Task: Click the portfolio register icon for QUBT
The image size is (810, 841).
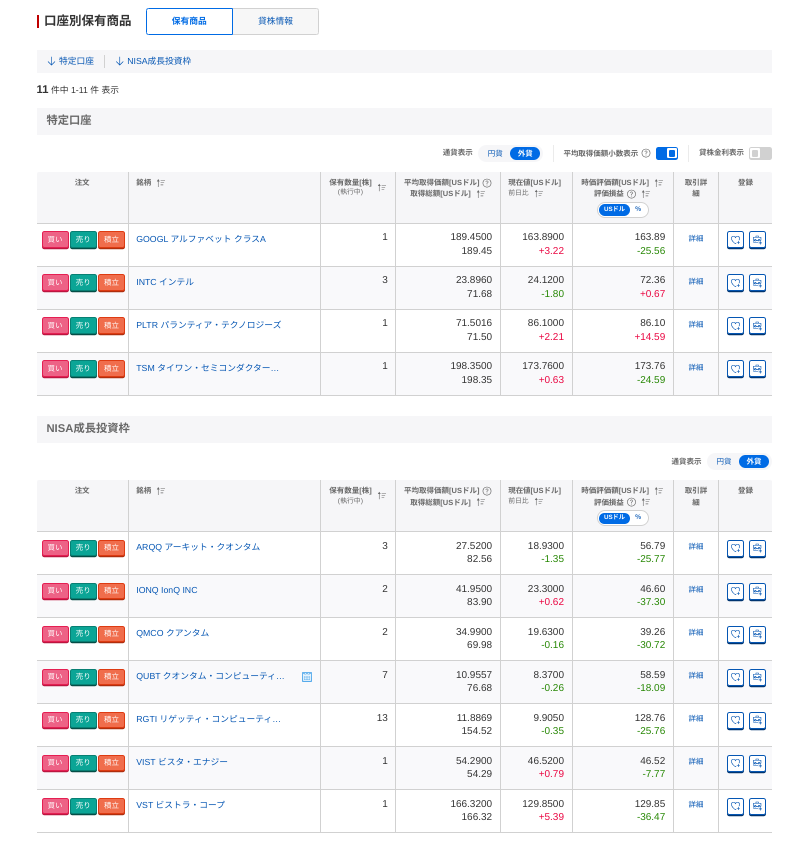Action: [x=757, y=677]
